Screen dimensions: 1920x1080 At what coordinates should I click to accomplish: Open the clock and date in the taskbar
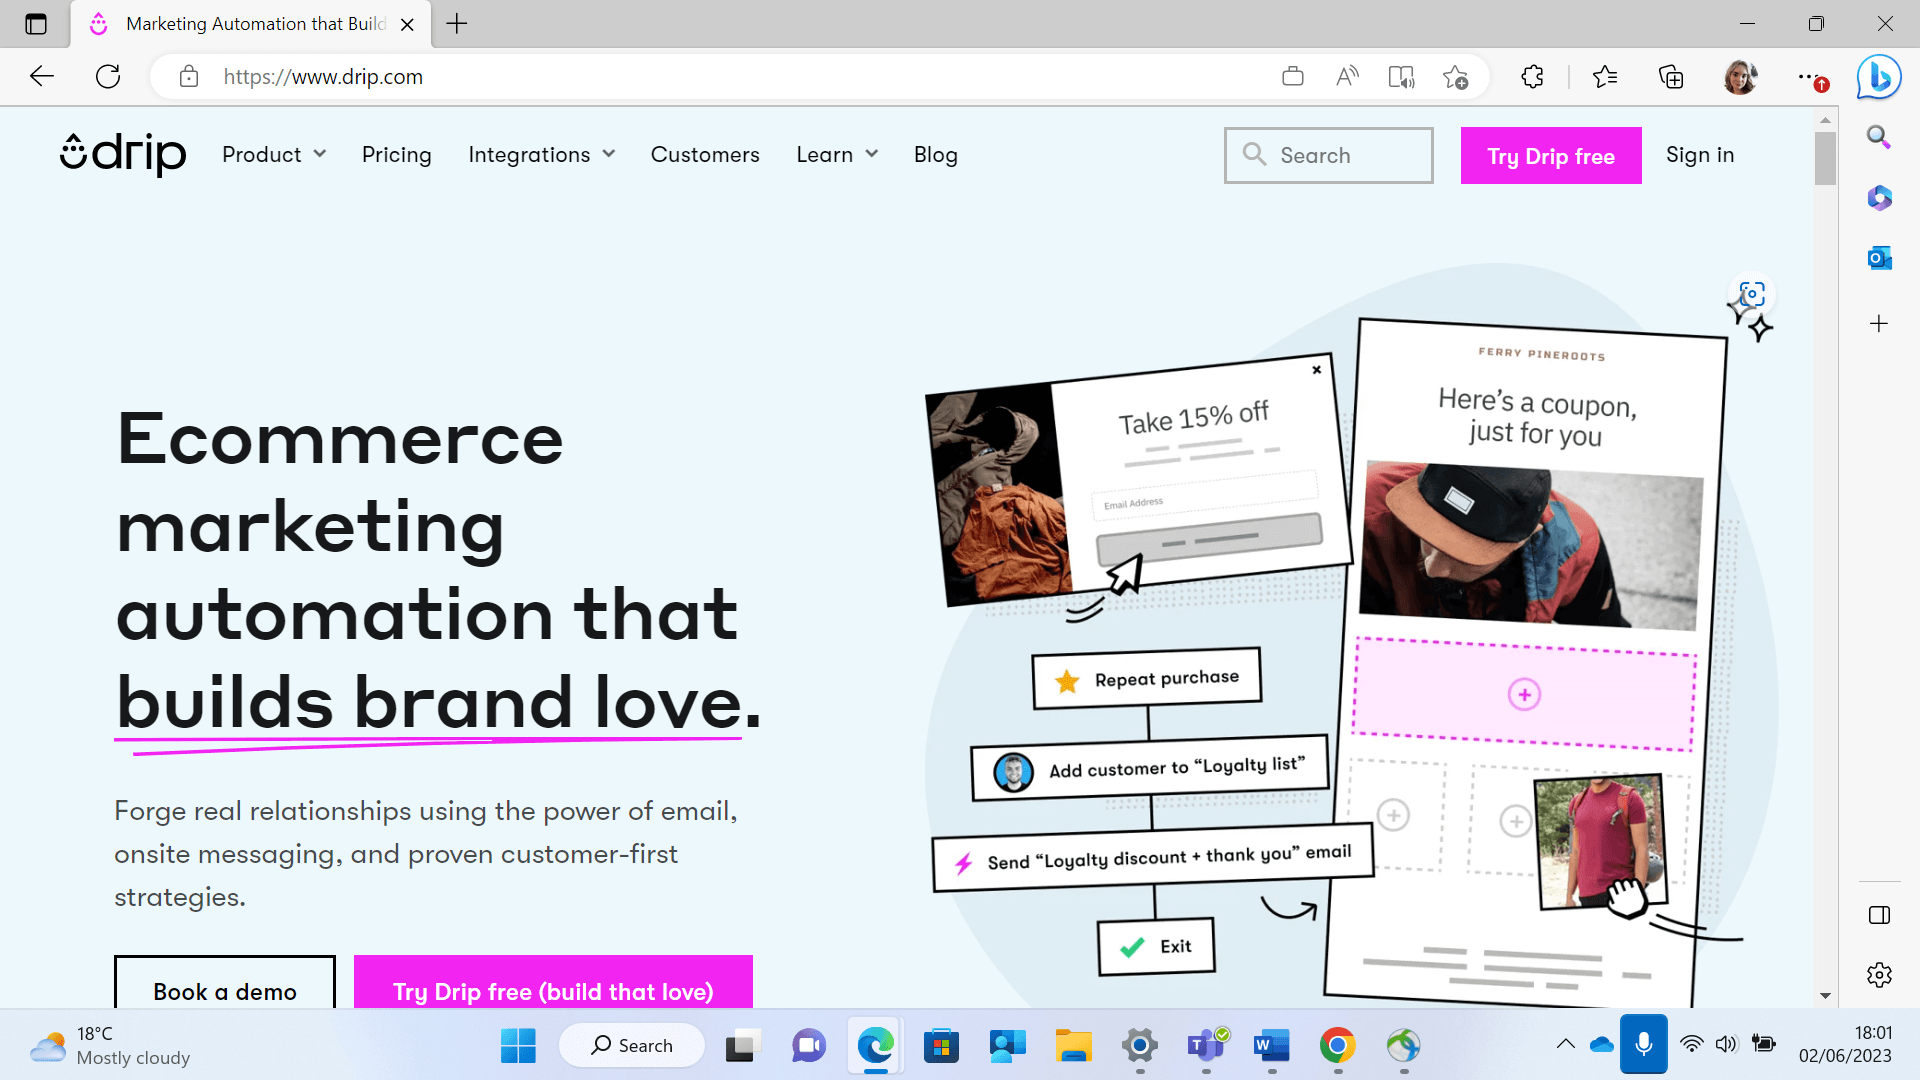pyautogui.click(x=1845, y=1044)
